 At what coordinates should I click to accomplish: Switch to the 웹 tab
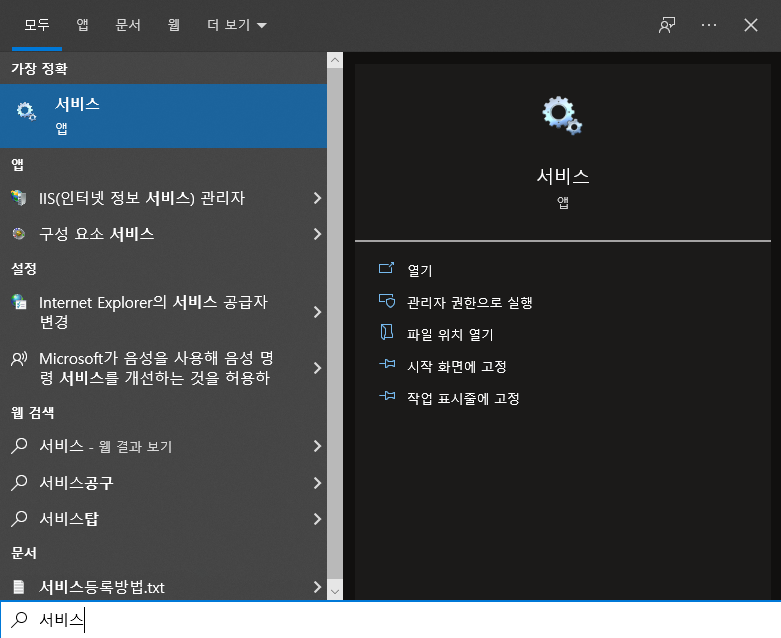click(x=173, y=25)
